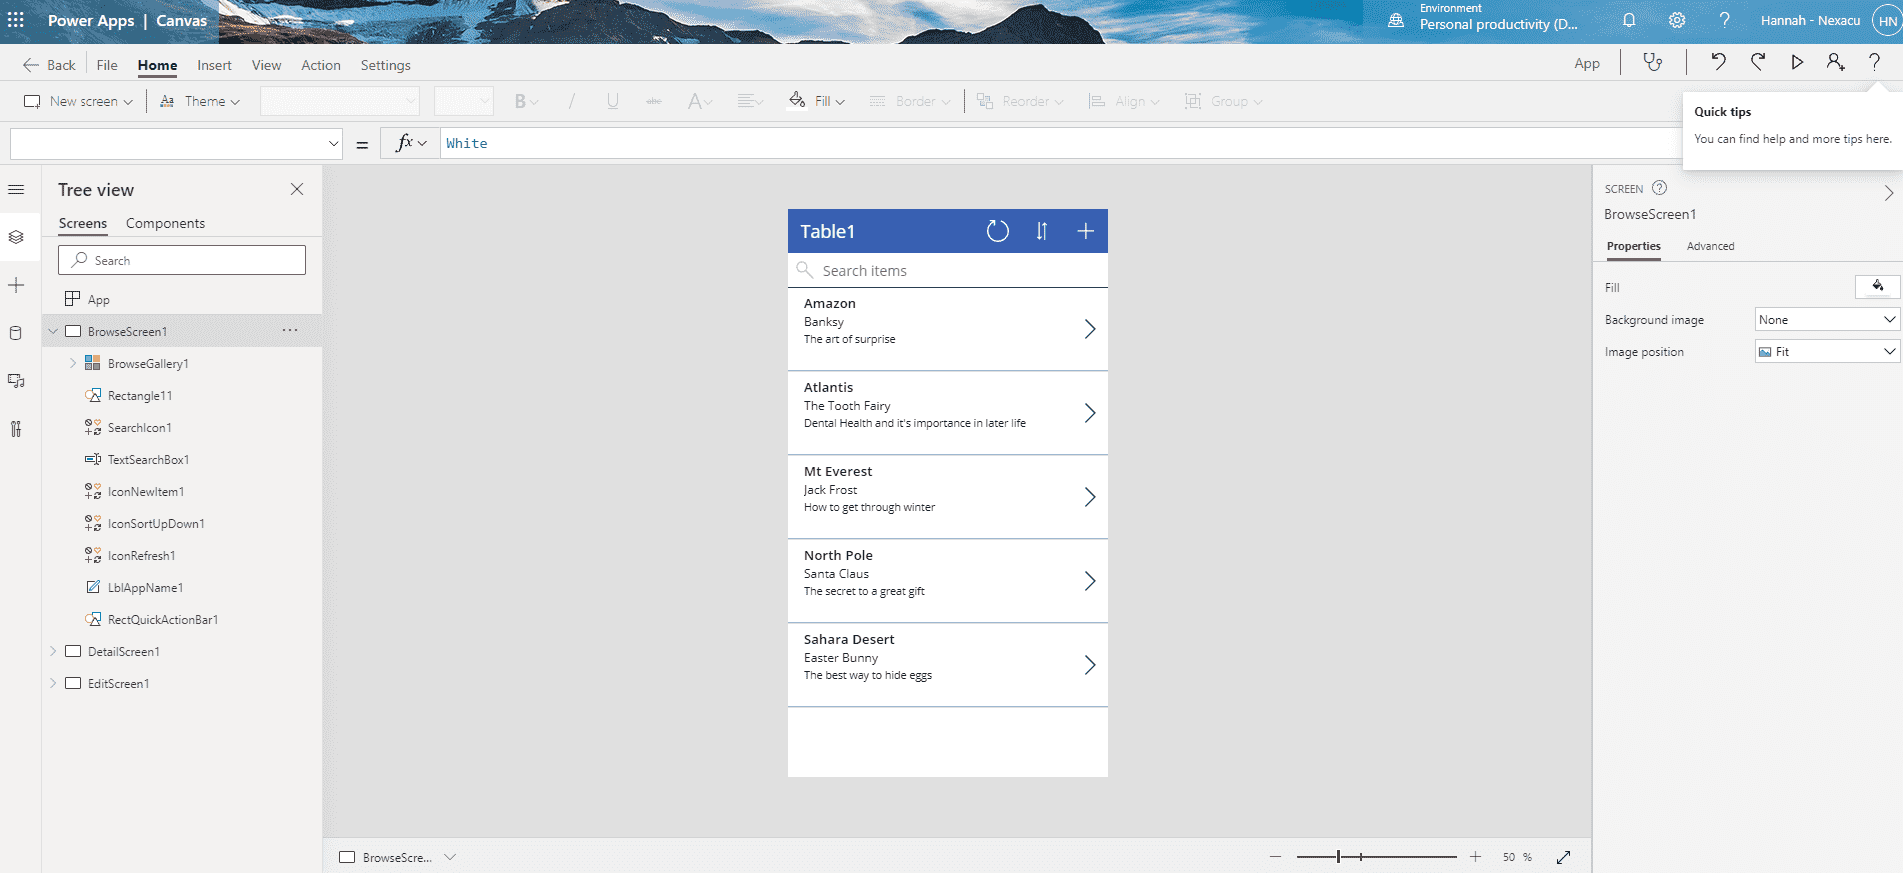Screen dimensions: 1903x873
Task: Click the Back button
Action: (x=49, y=65)
